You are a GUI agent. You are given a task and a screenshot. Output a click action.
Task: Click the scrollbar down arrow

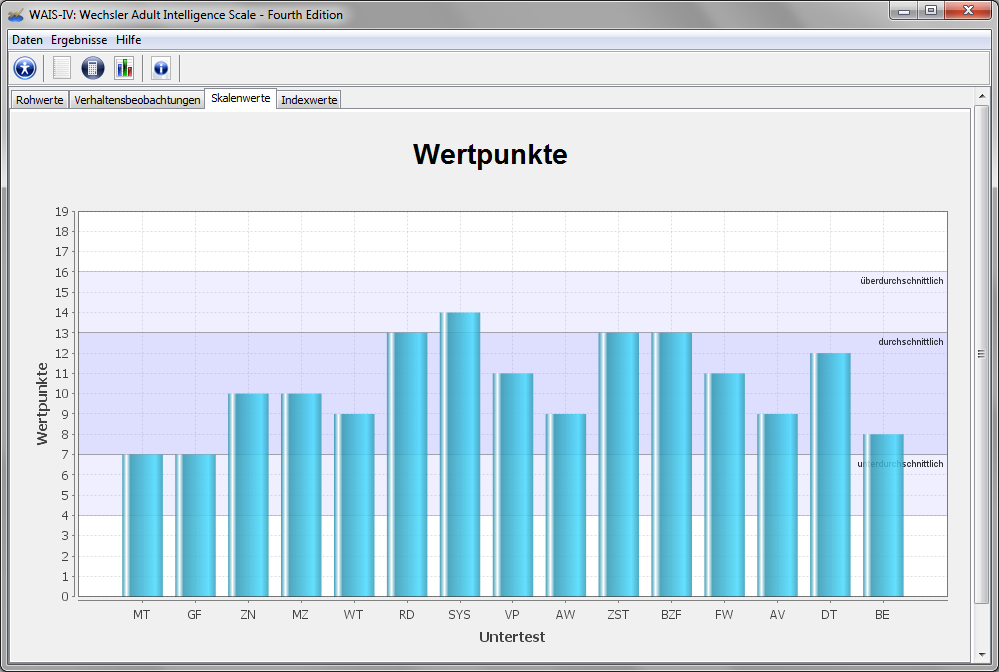point(981,652)
